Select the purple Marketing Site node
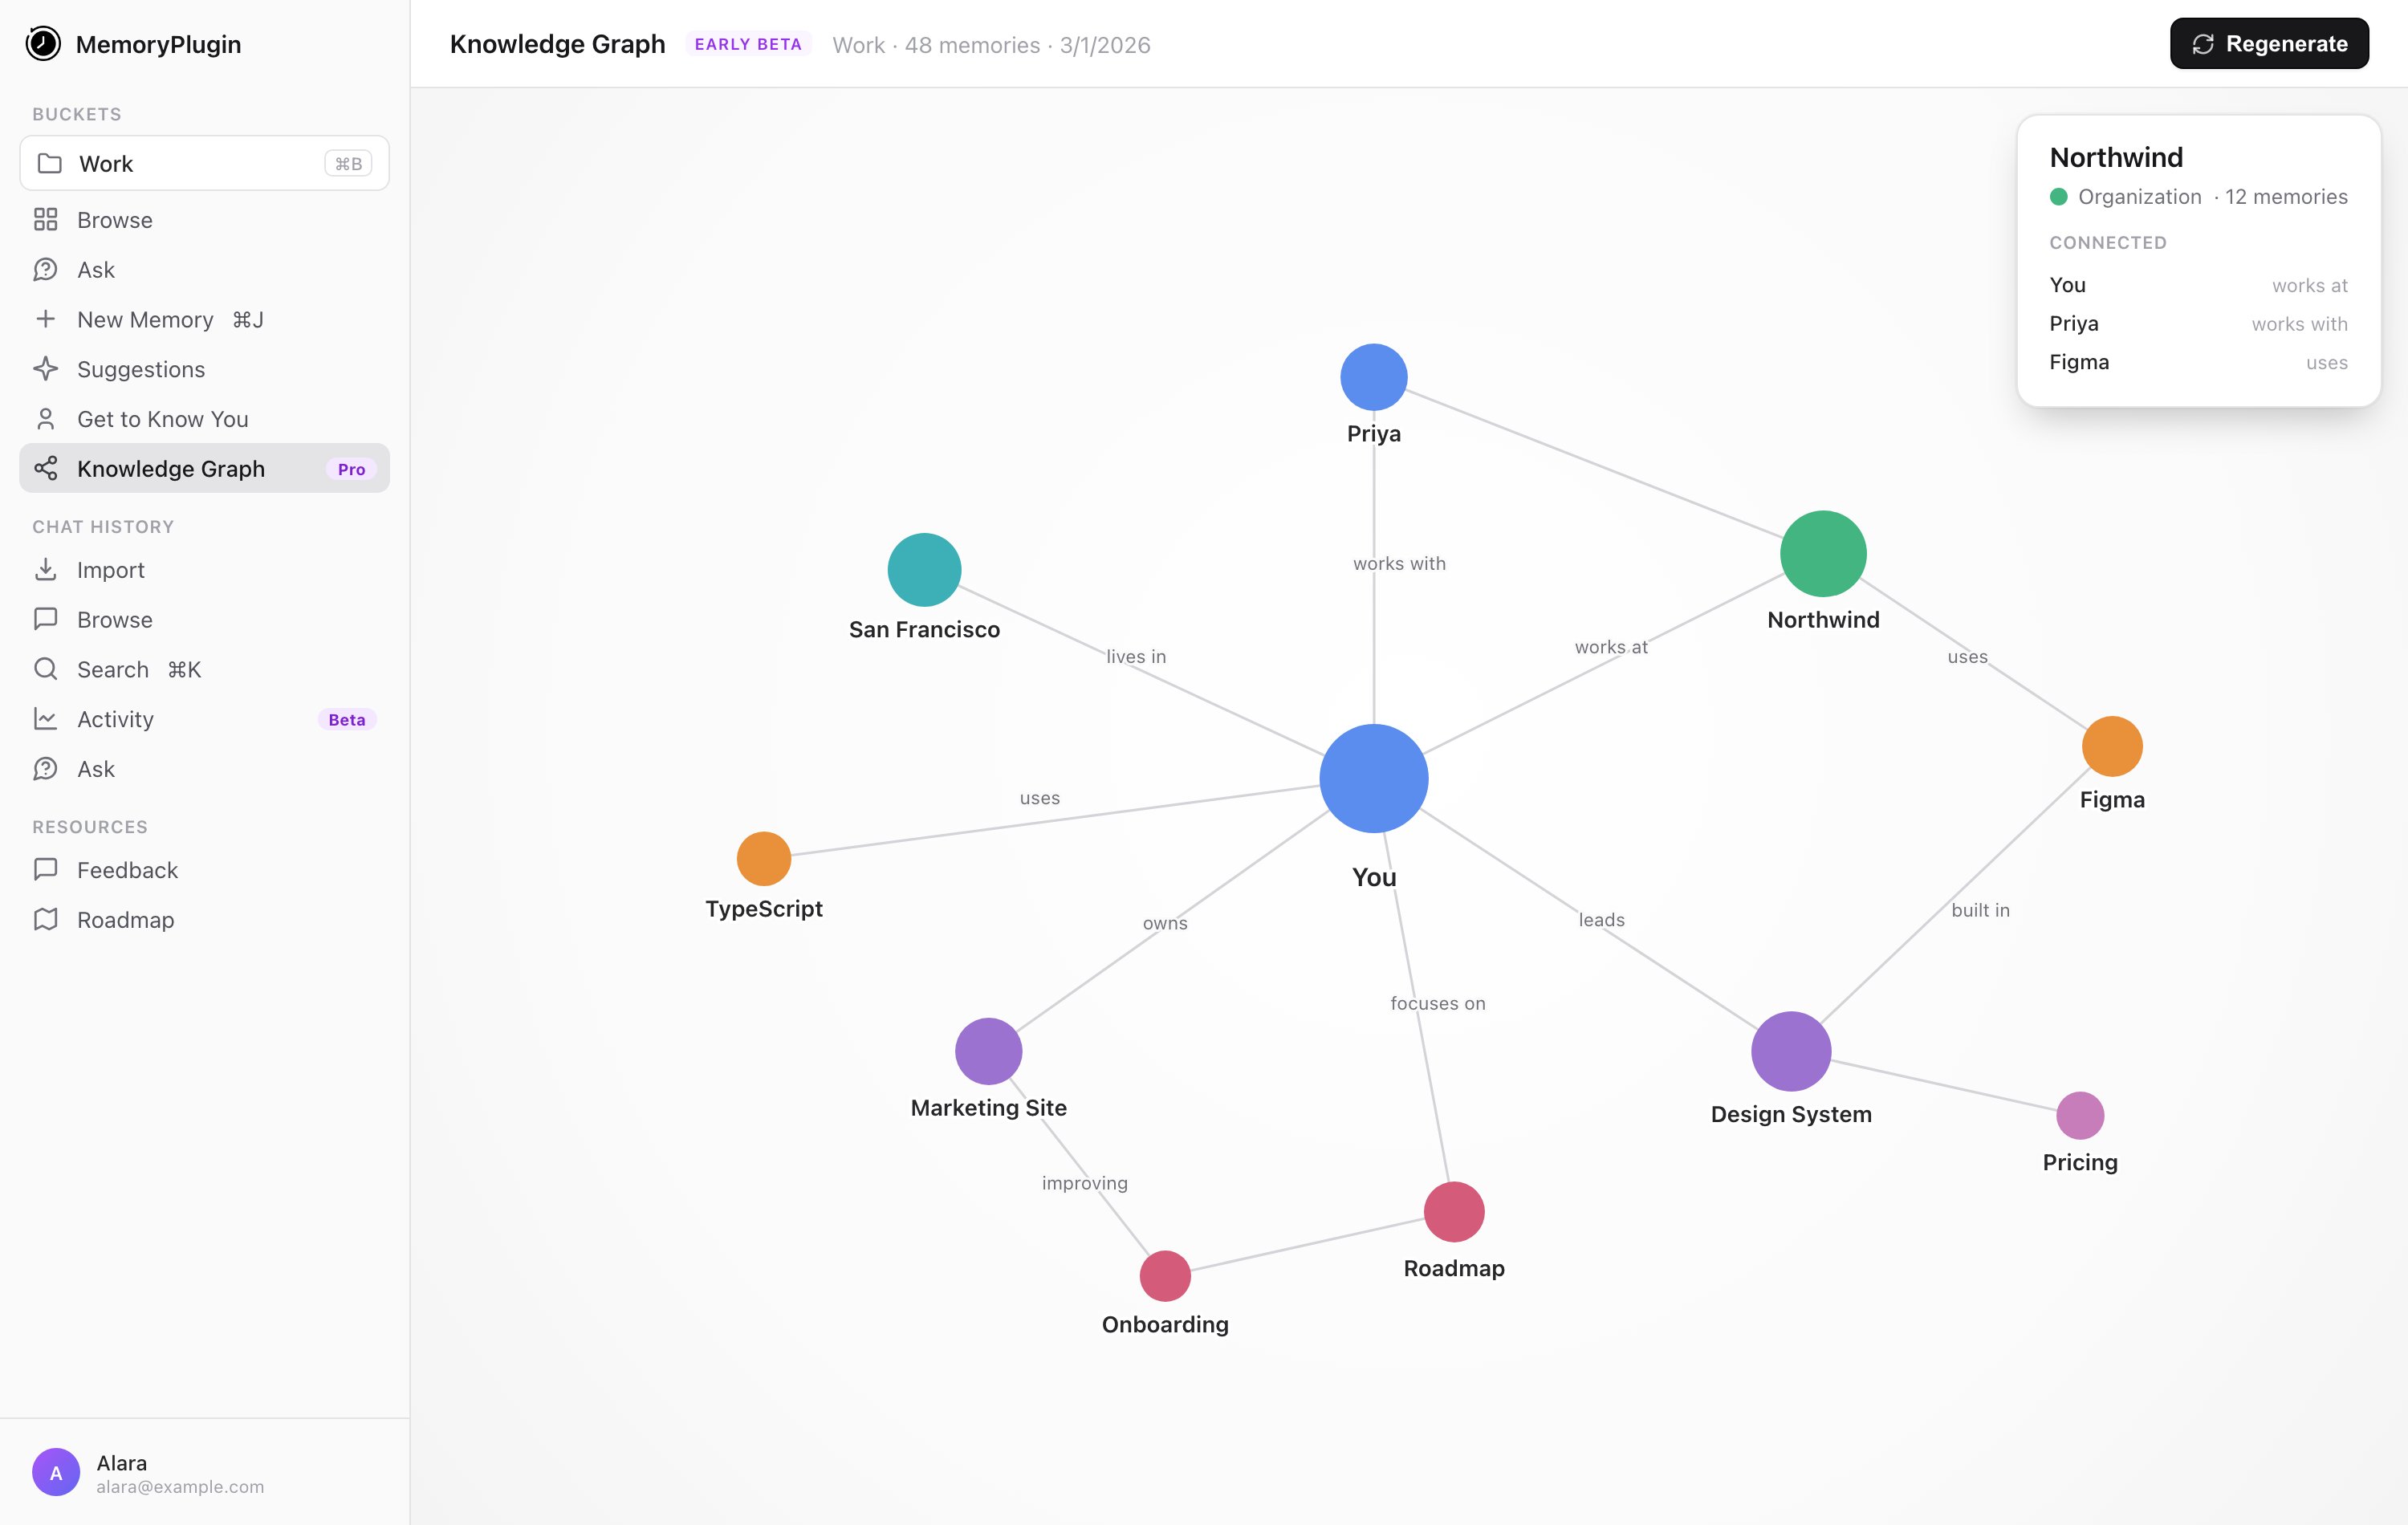Viewport: 2408px width, 1525px height. tap(988, 1051)
